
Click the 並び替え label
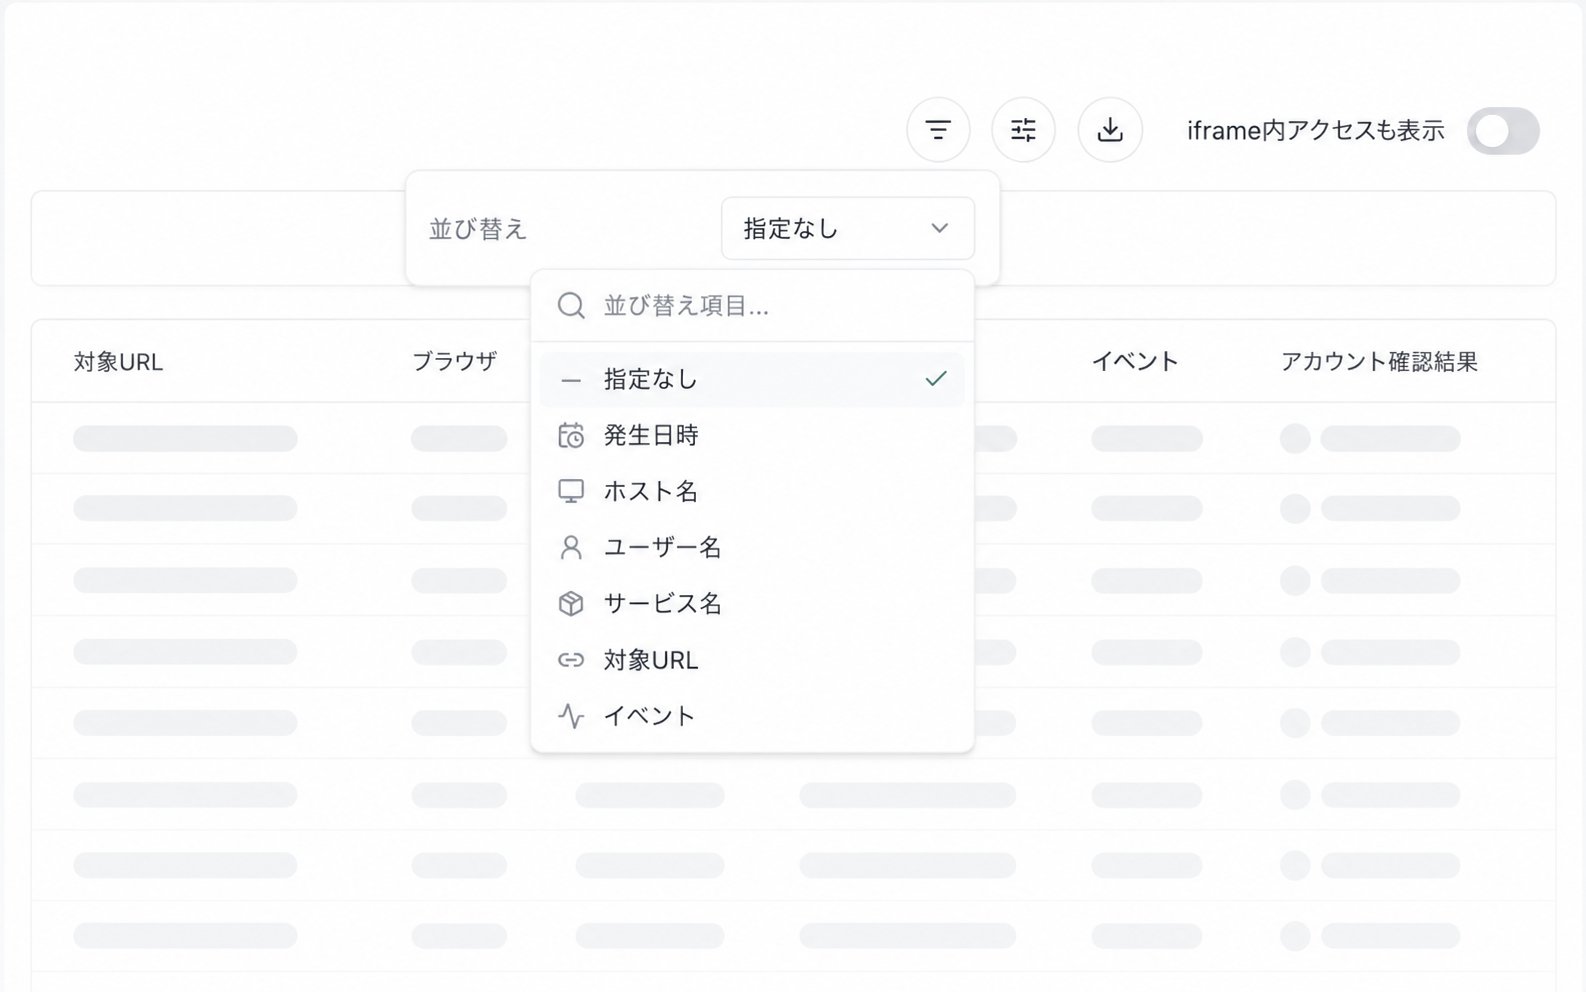pyautogui.click(x=478, y=229)
